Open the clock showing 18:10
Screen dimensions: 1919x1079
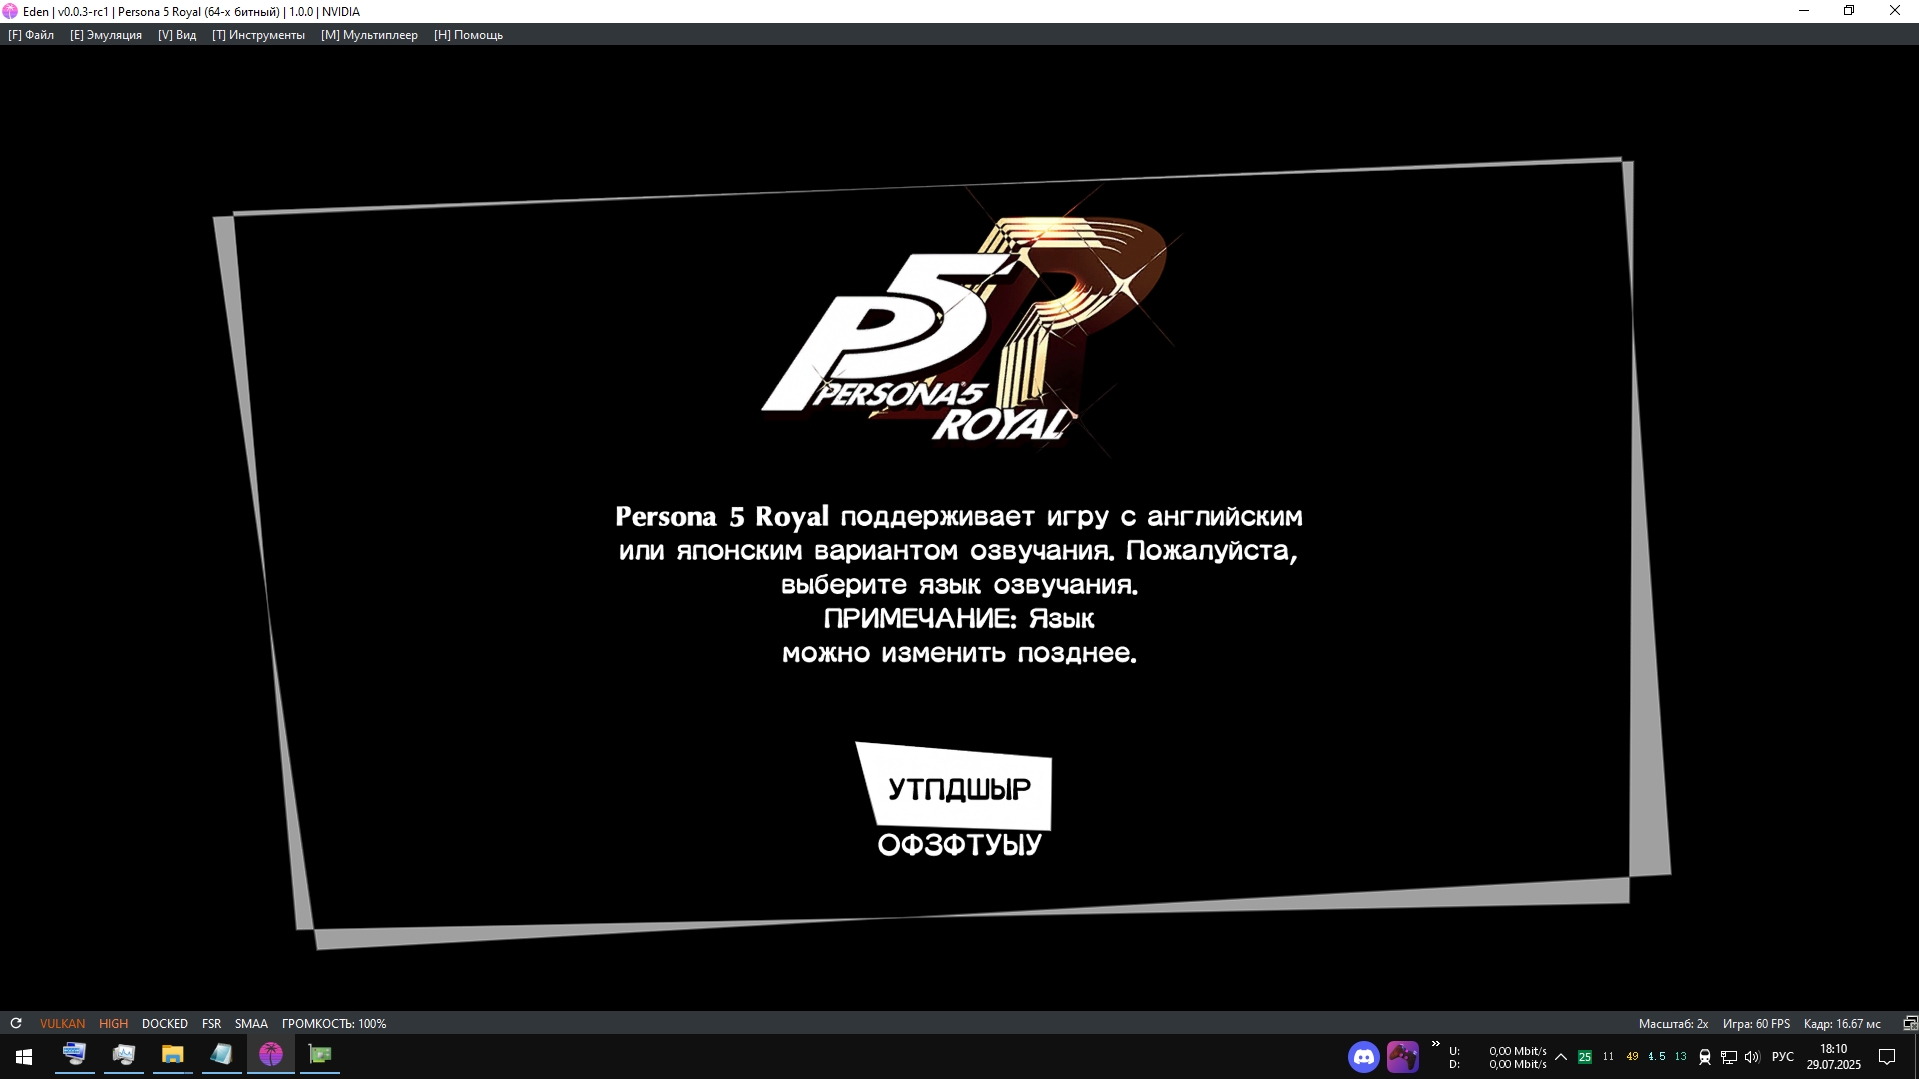coord(1833,1057)
